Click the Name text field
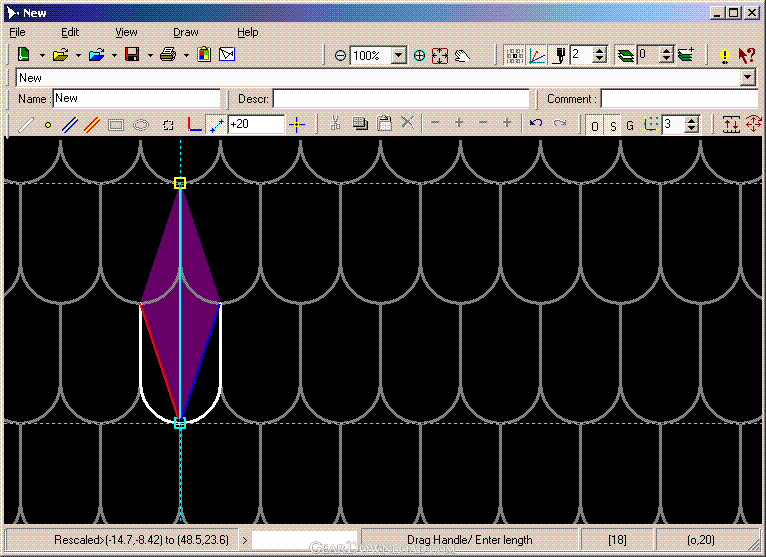The width and height of the screenshot is (766, 557). pos(137,98)
